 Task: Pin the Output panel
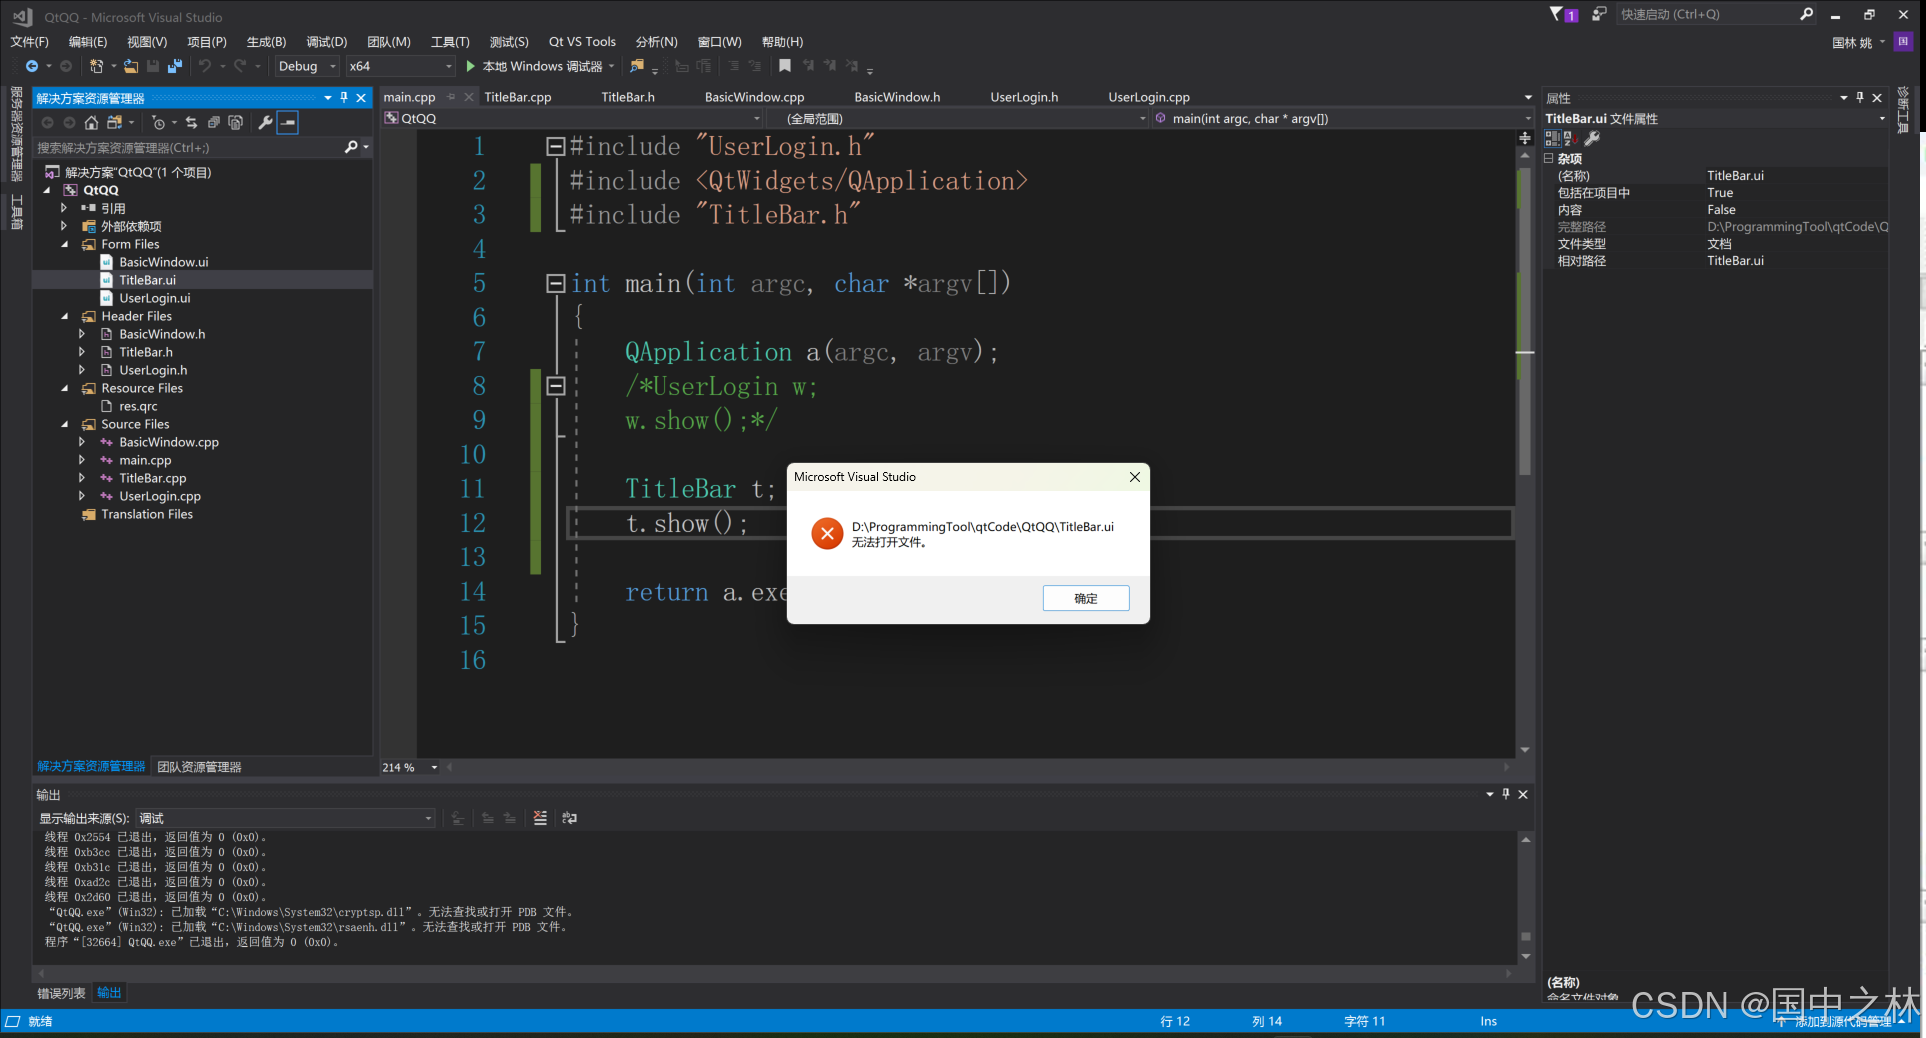point(1506,794)
